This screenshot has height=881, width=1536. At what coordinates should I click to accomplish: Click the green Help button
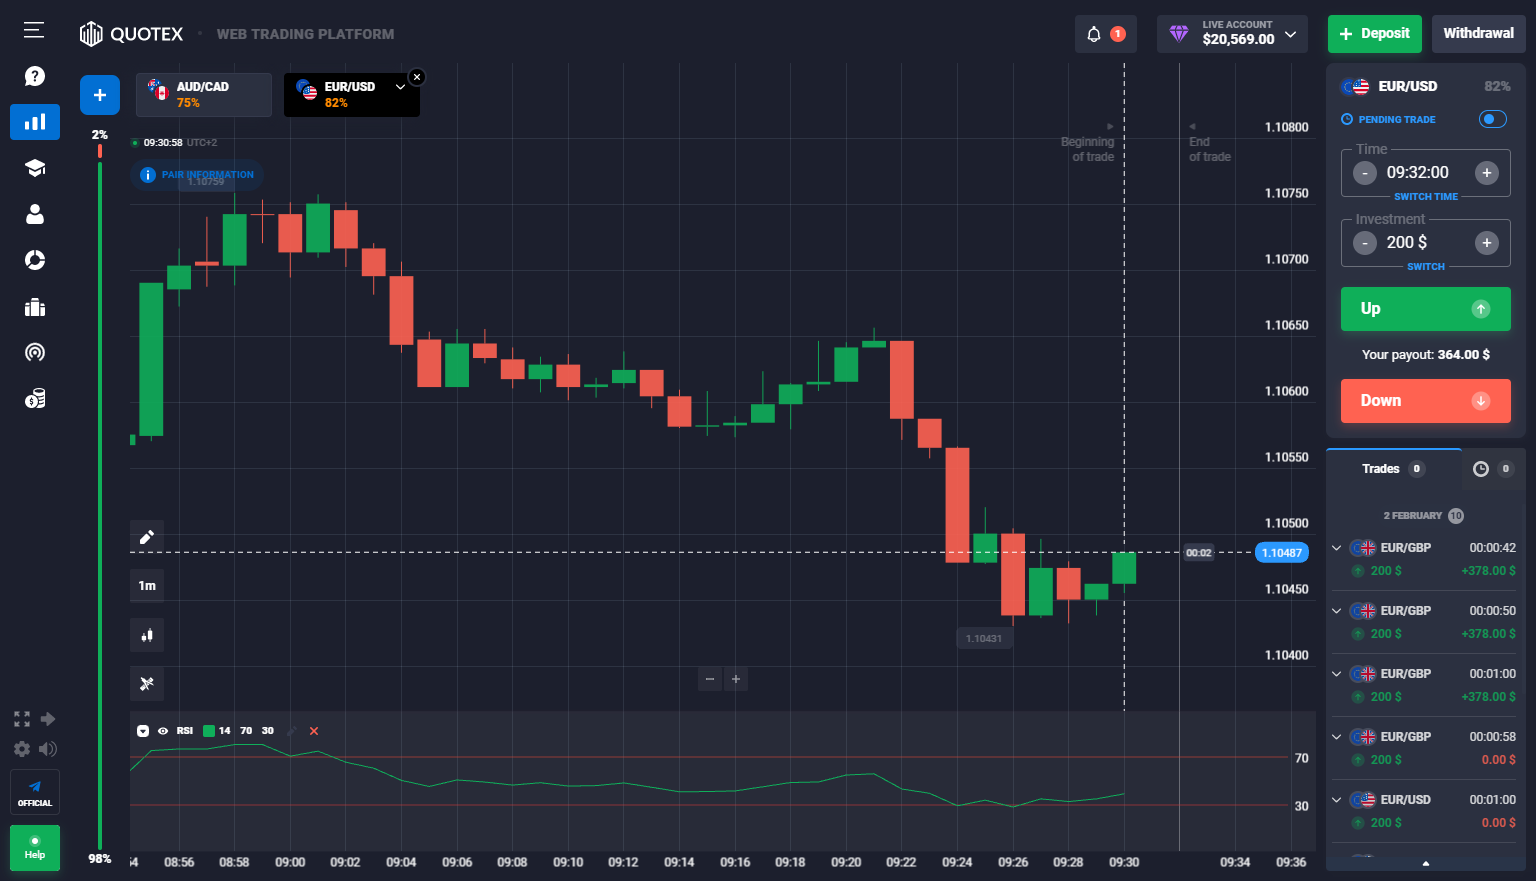tap(35, 848)
